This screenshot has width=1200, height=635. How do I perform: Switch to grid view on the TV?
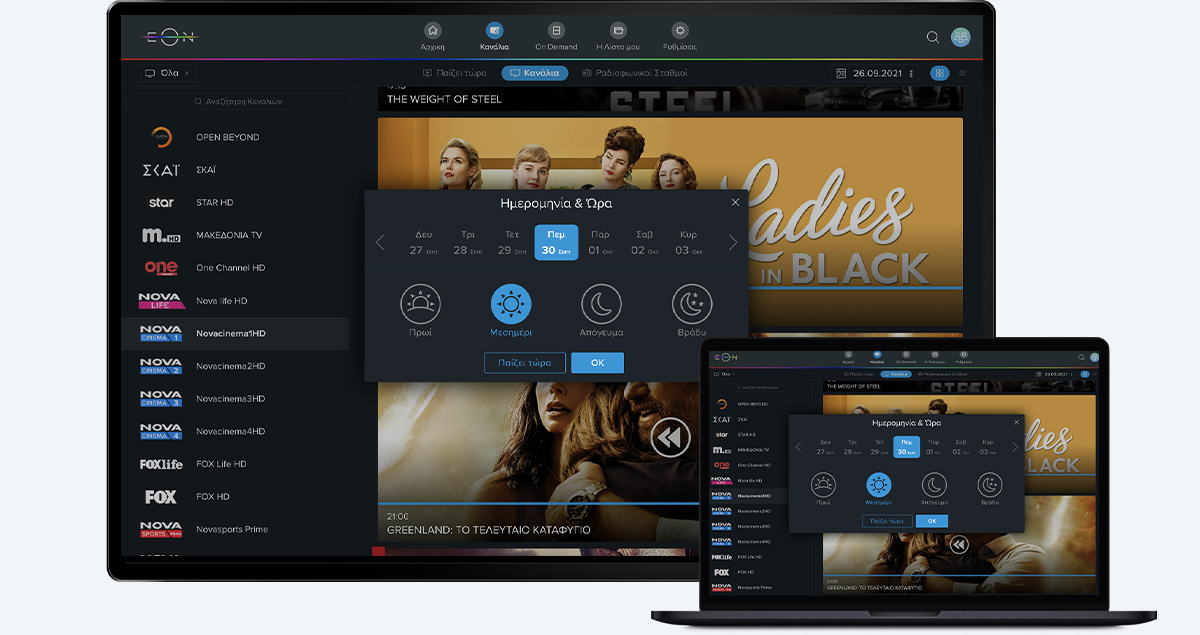point(938,73)
